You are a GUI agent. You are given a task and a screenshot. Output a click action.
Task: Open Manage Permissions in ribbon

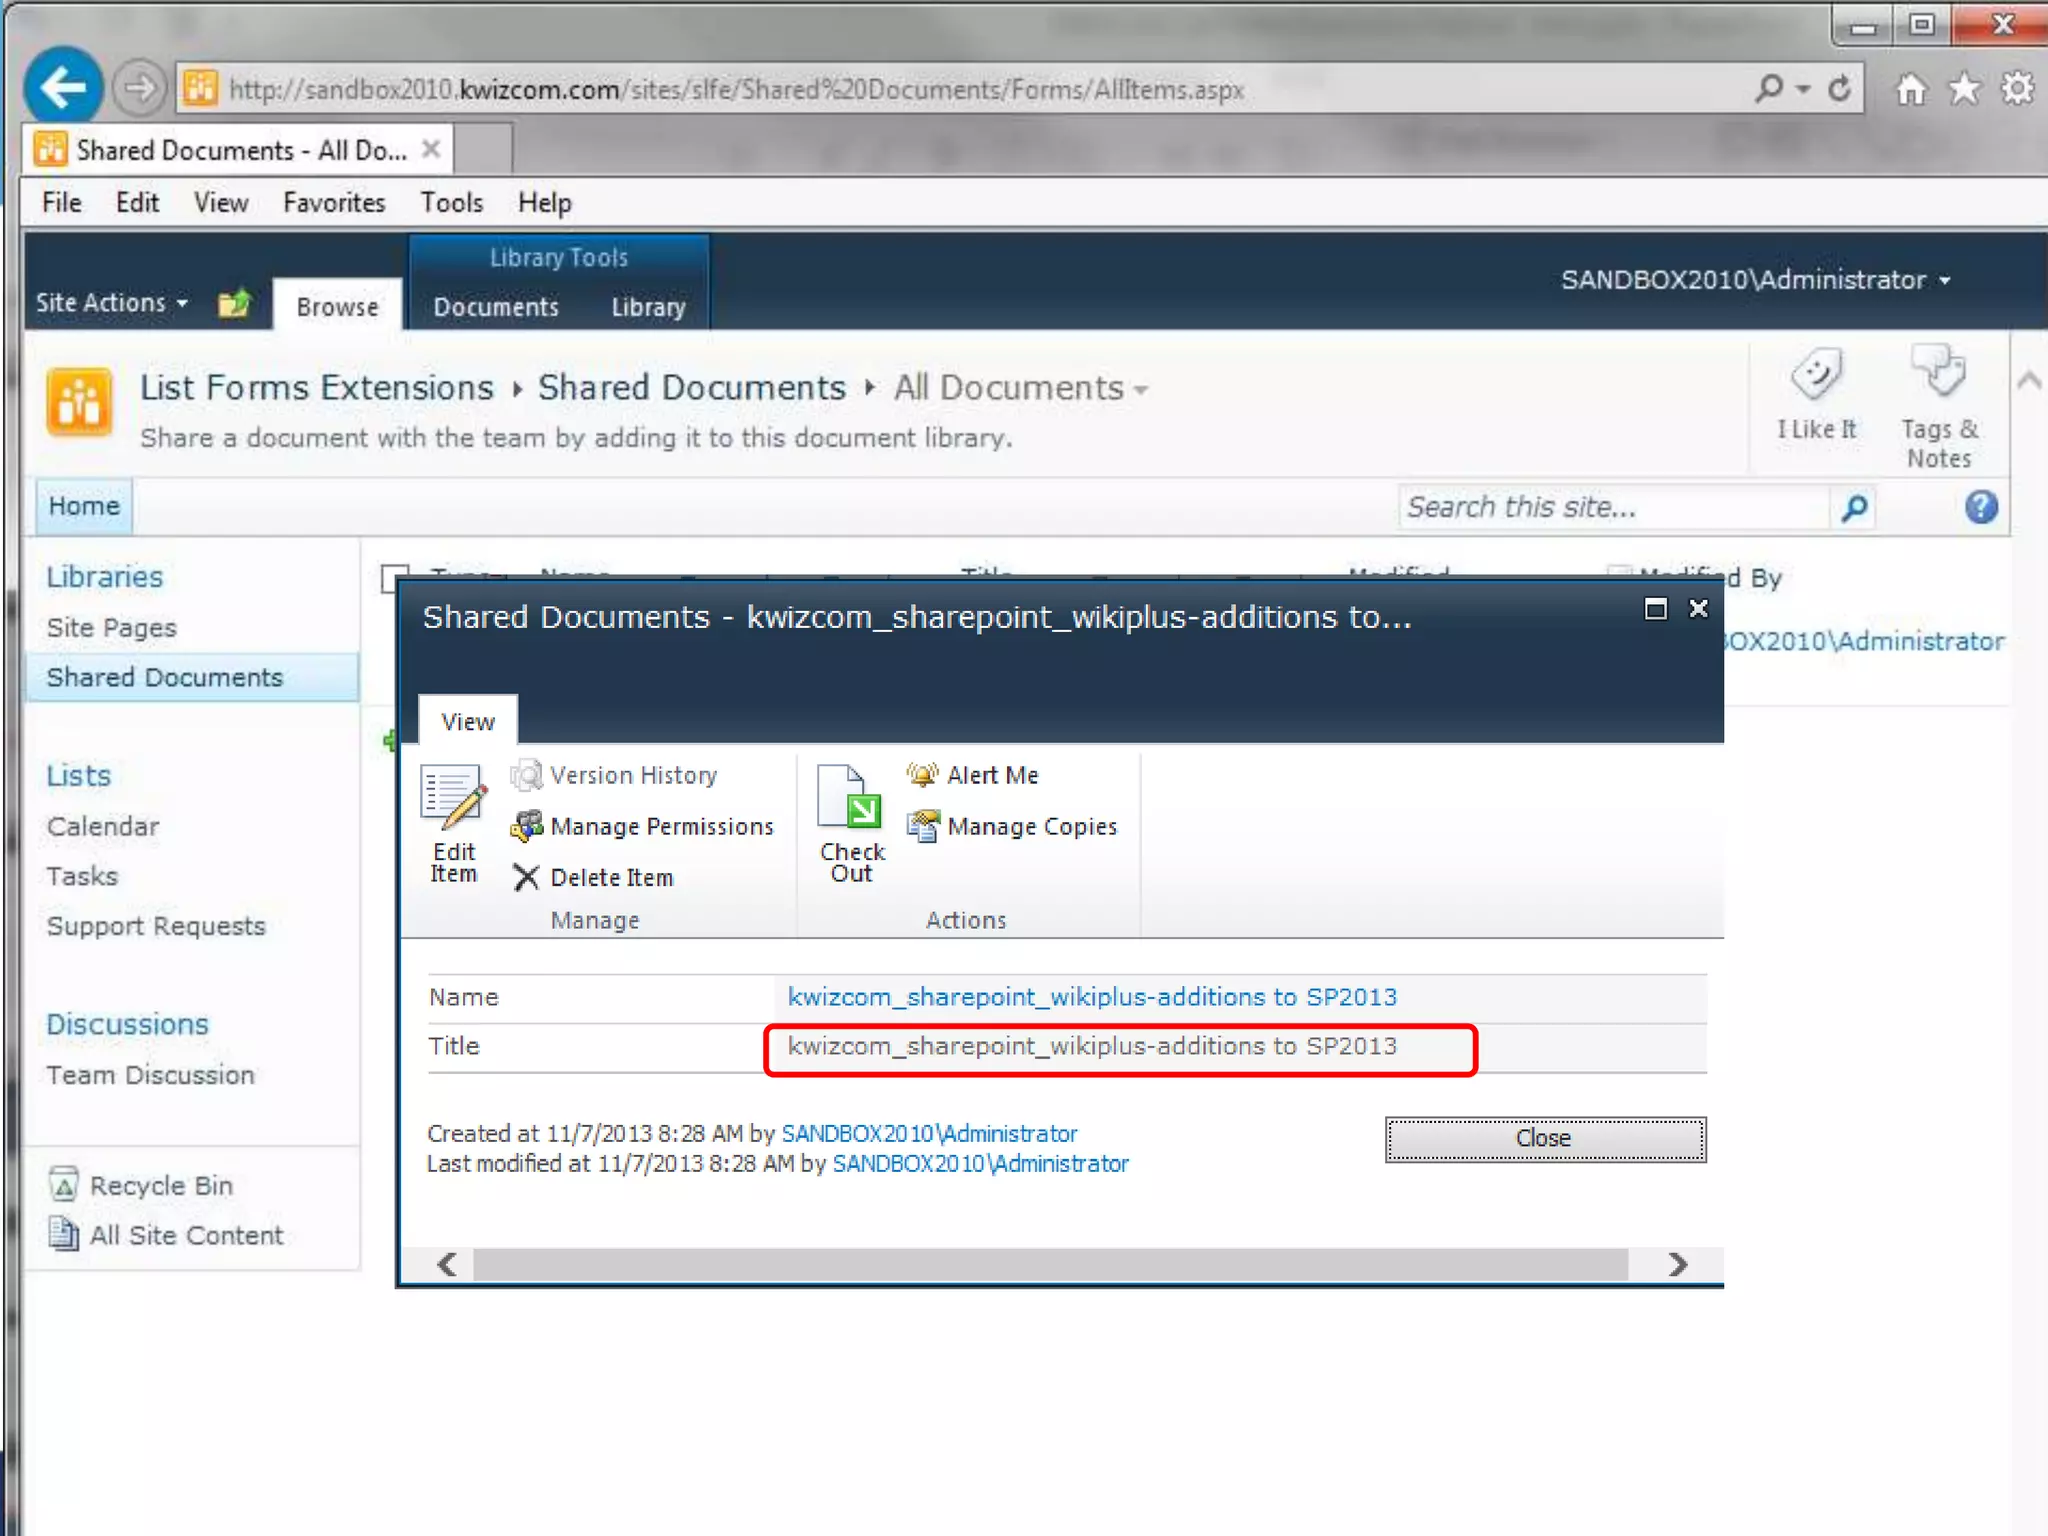pyautogui.click(x=642, y=826)
